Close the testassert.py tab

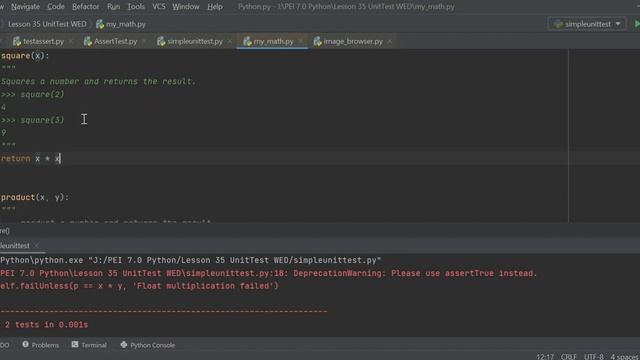pos(71,41)
